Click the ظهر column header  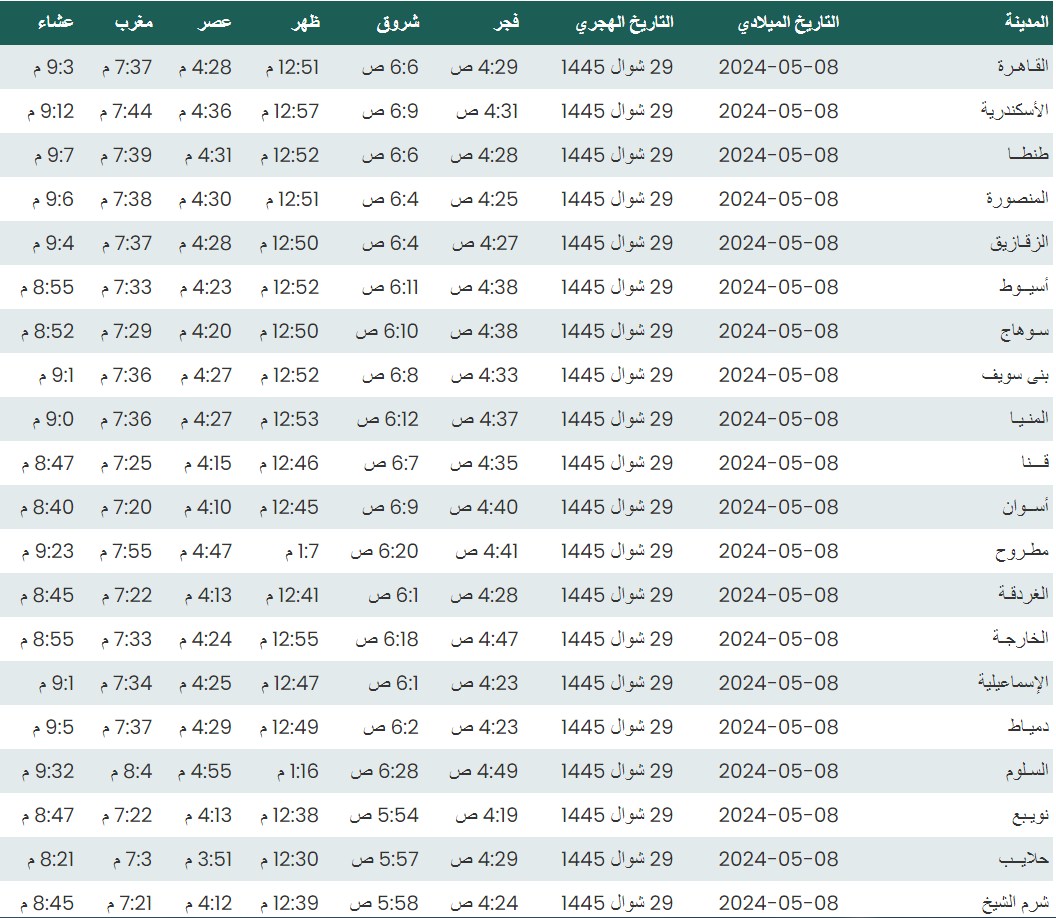(x=303, y=22)
